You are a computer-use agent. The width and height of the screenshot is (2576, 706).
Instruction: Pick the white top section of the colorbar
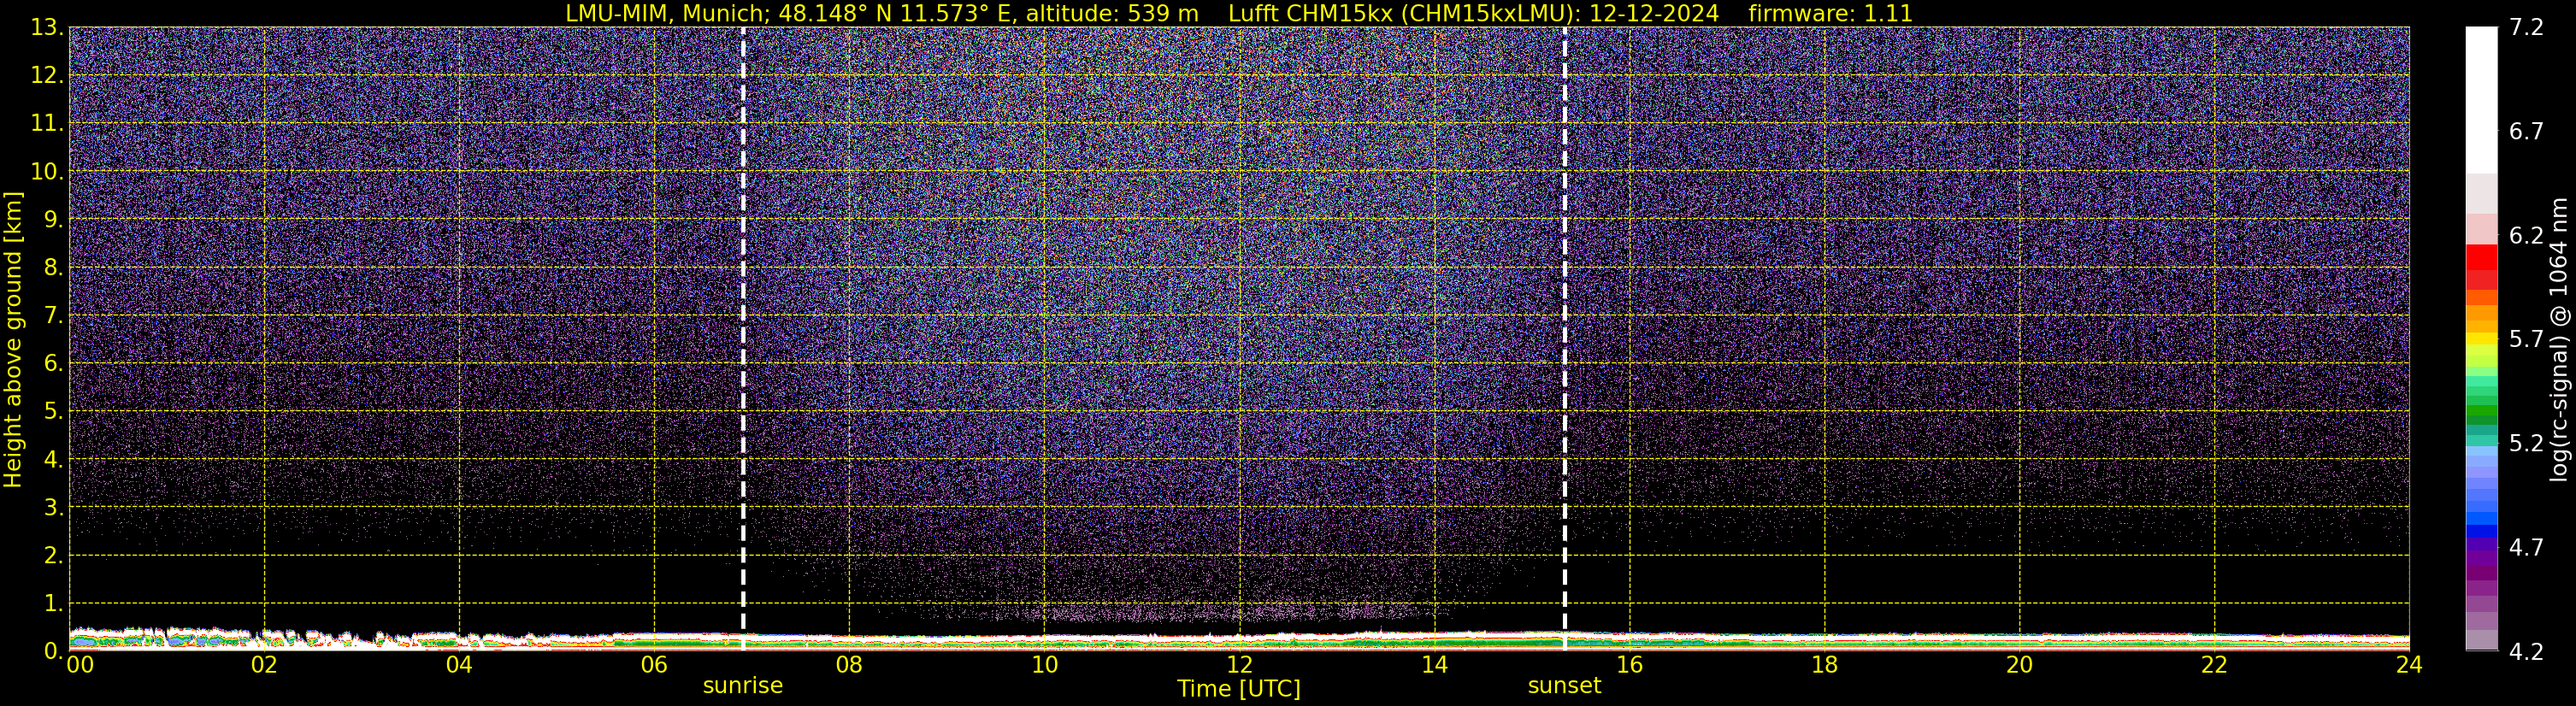(x=2481, y=100)
